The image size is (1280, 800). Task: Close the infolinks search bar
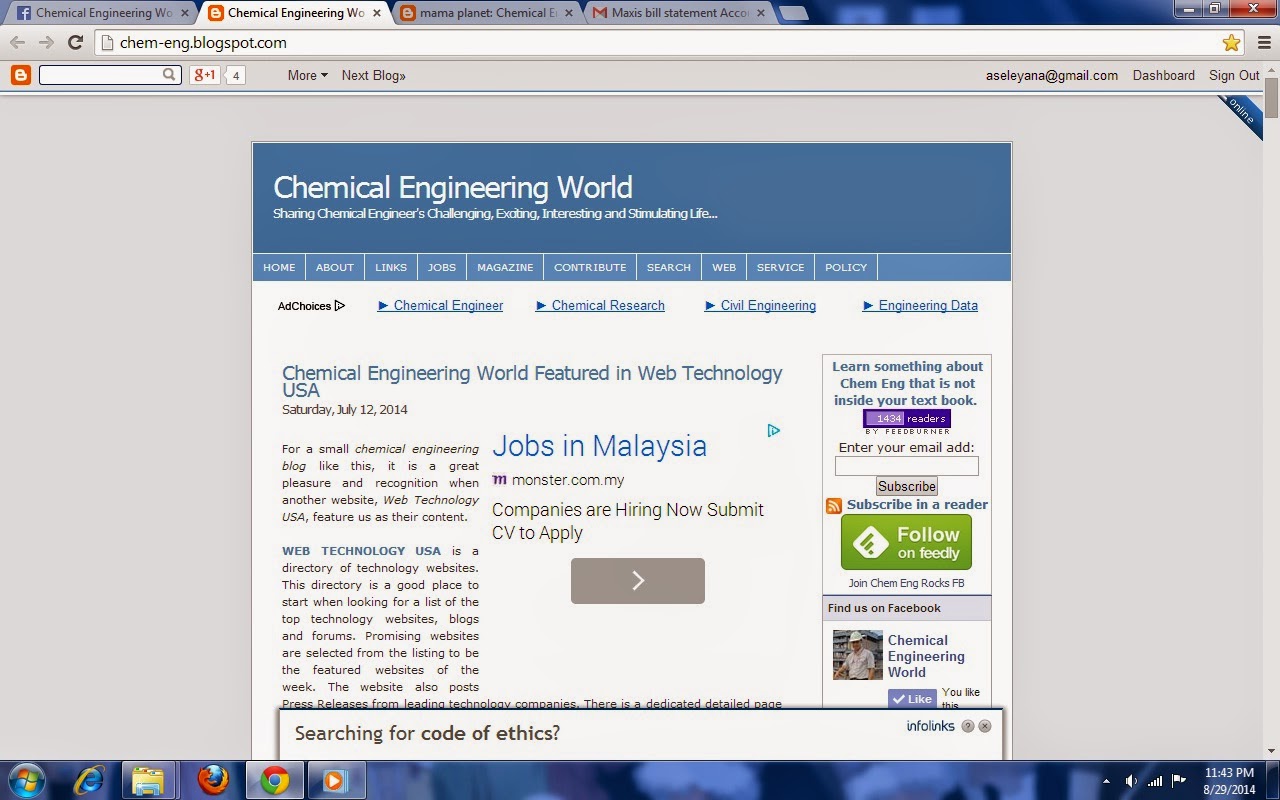(x=985, y=727)
